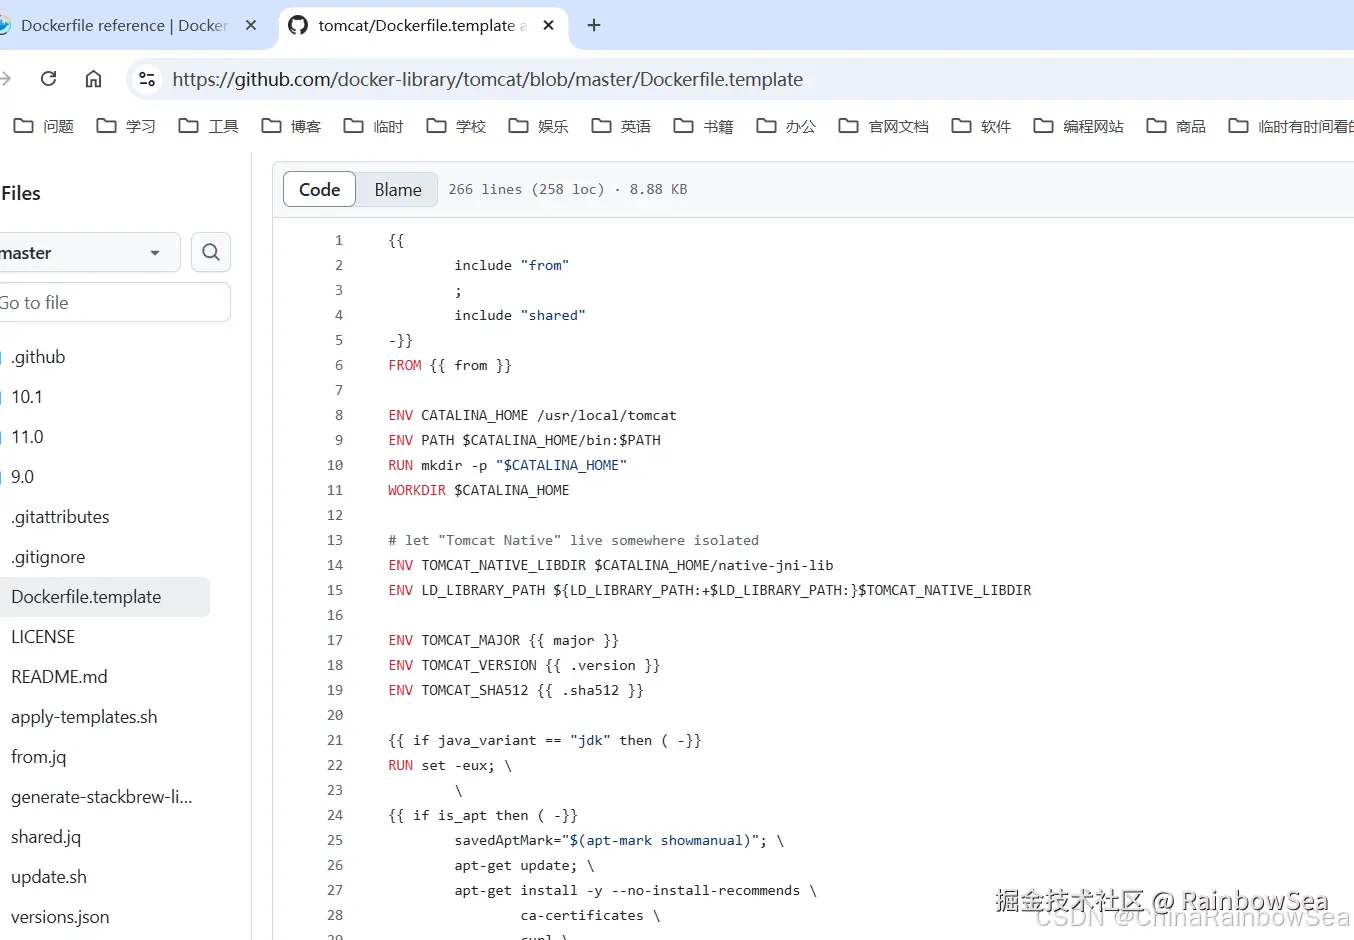The image size is (1354, 940).
Task: Switch to the Code view
Action: 319,189
